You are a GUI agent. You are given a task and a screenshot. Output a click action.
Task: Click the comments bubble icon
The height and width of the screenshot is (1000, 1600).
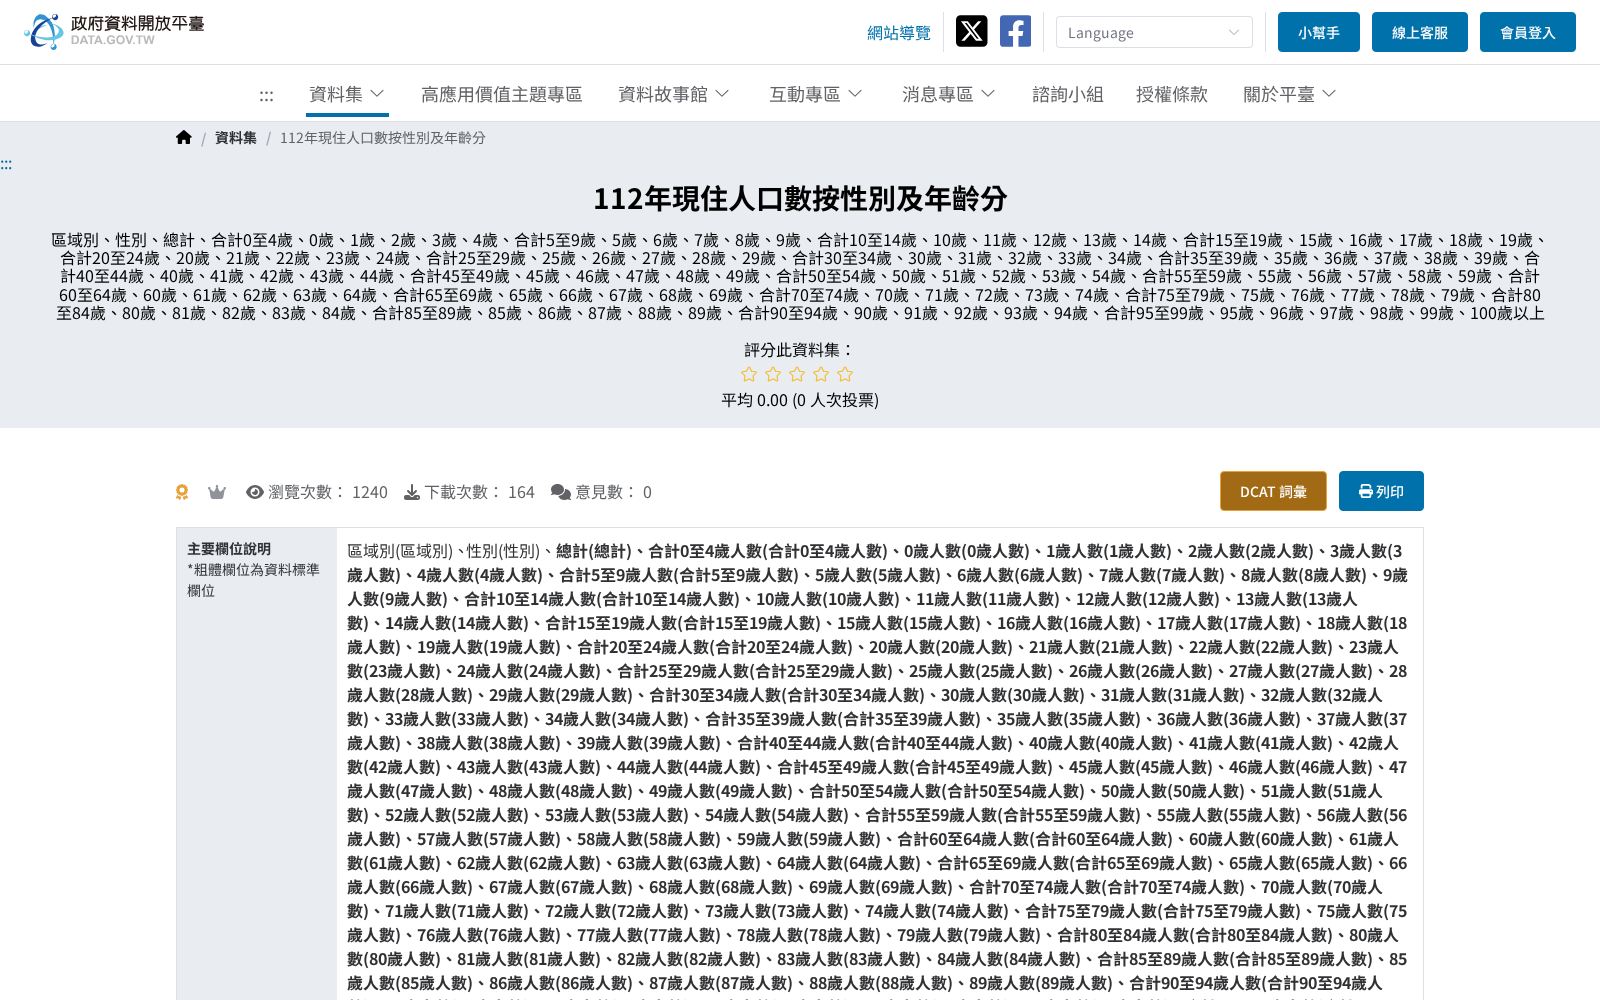coord(561,492)
